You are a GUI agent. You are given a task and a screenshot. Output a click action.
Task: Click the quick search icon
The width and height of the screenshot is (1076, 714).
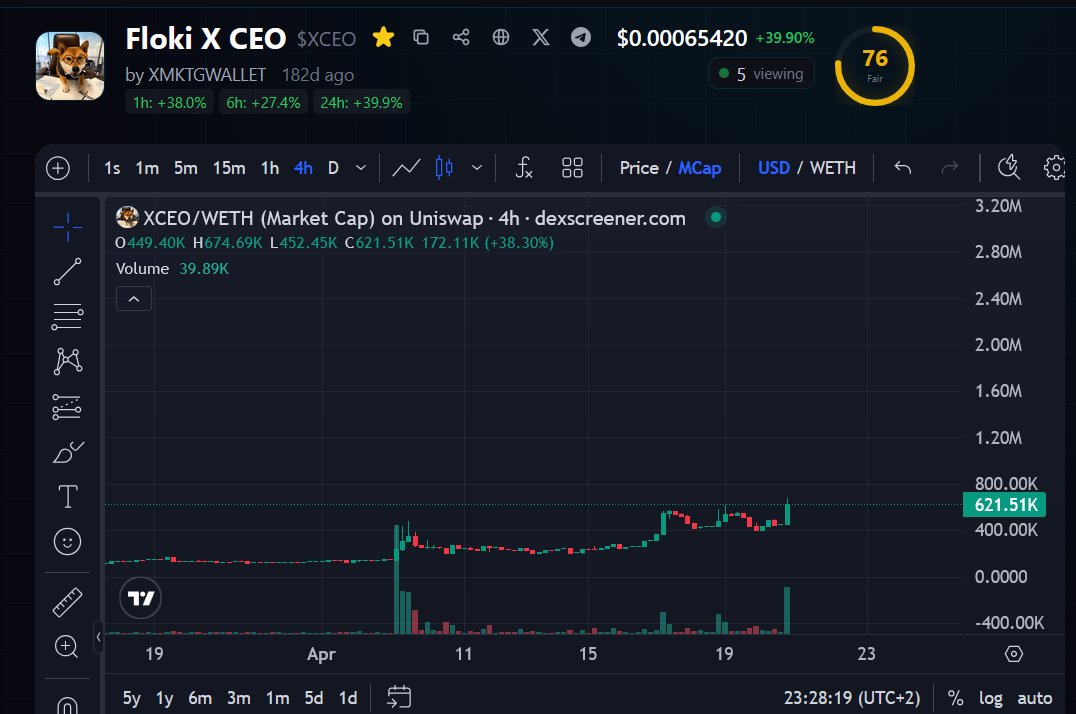[x=1009, y=167]
